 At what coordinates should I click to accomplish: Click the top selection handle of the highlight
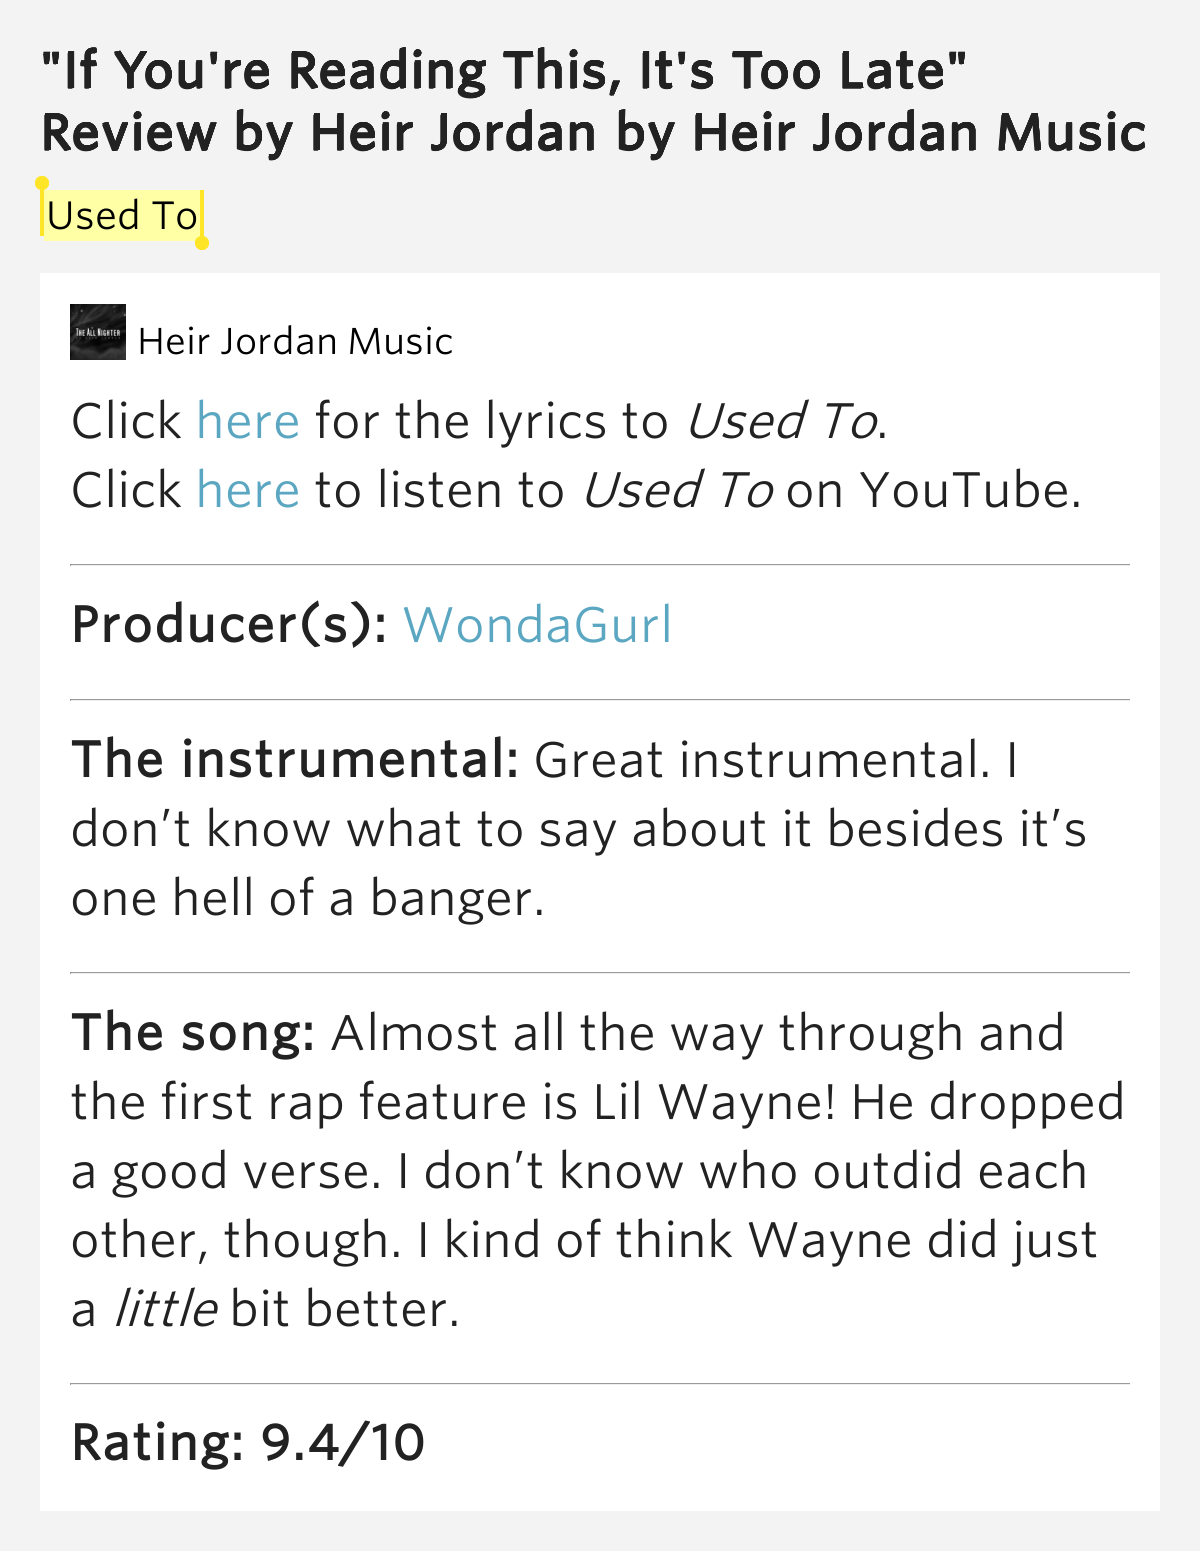point(42,184)
